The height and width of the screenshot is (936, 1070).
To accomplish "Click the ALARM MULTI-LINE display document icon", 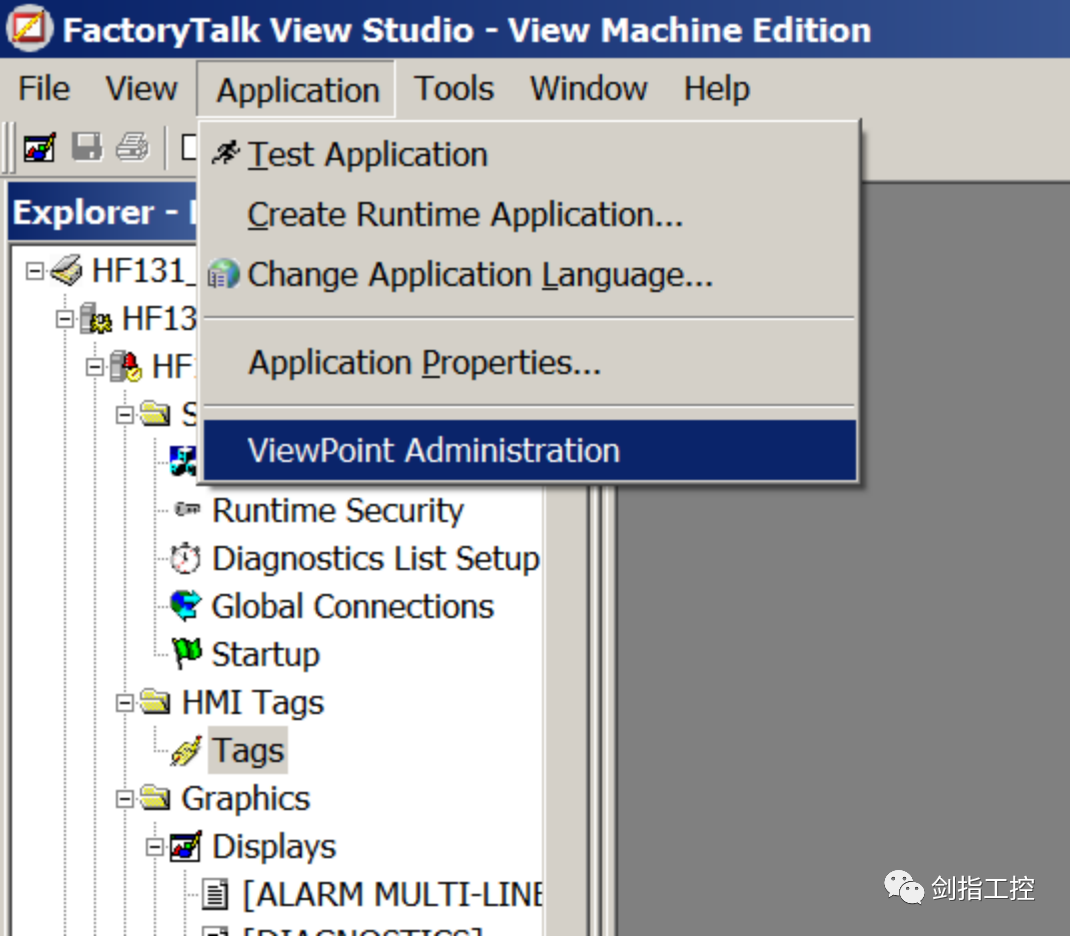I will pyautogui.click(x=215, y=894).
